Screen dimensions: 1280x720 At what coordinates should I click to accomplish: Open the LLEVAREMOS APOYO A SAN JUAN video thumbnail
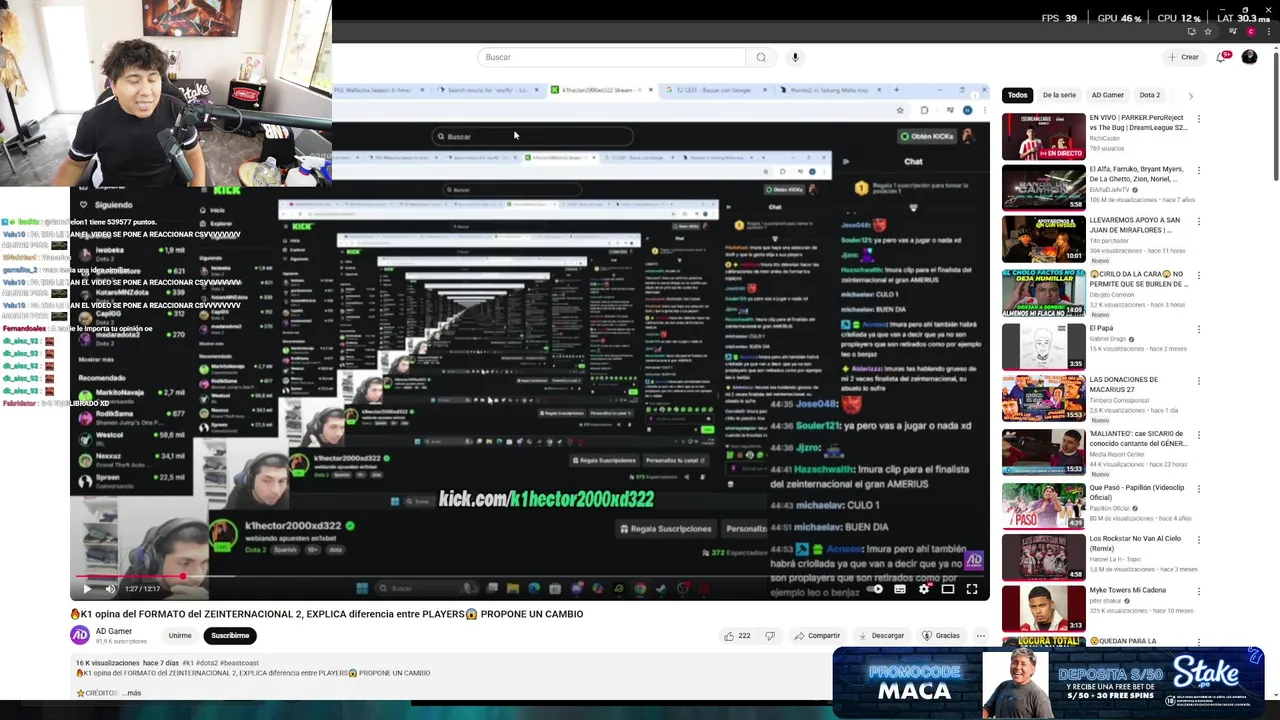[x=1043, y=240]
